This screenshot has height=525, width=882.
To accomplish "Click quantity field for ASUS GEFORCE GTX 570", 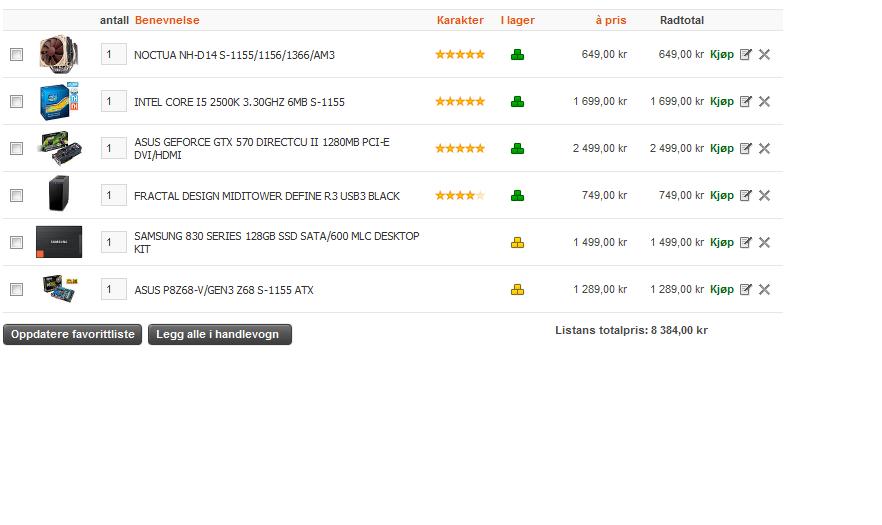I will tap(114, 149).
